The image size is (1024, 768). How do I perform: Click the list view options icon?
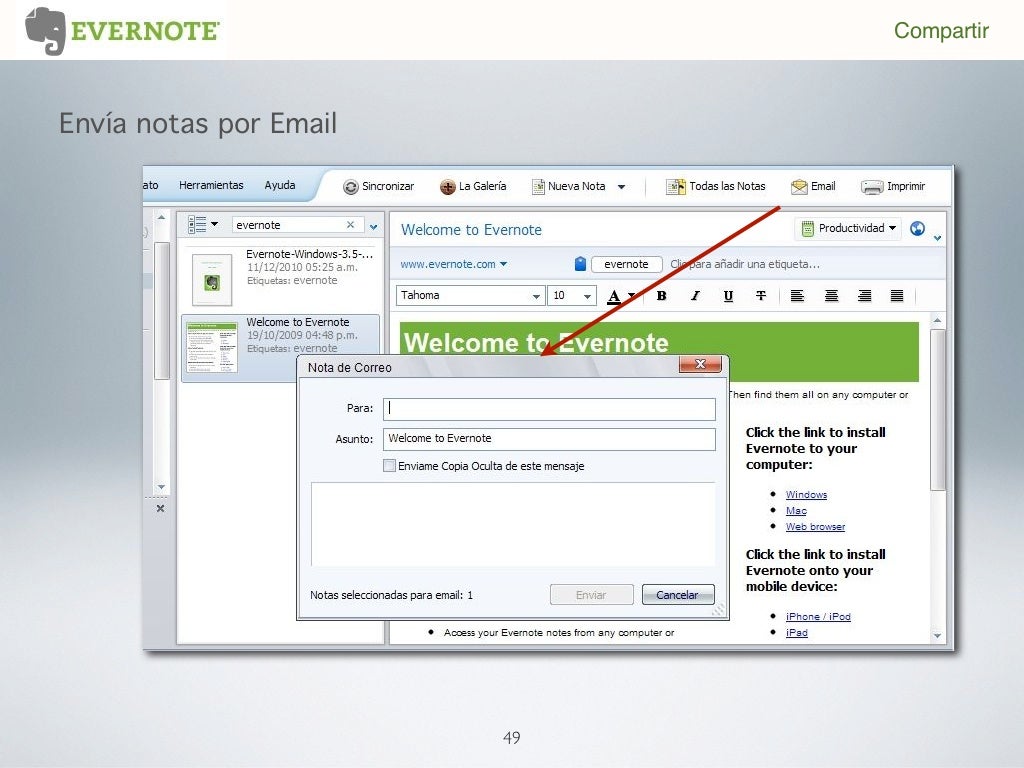(x=197, y=225)
